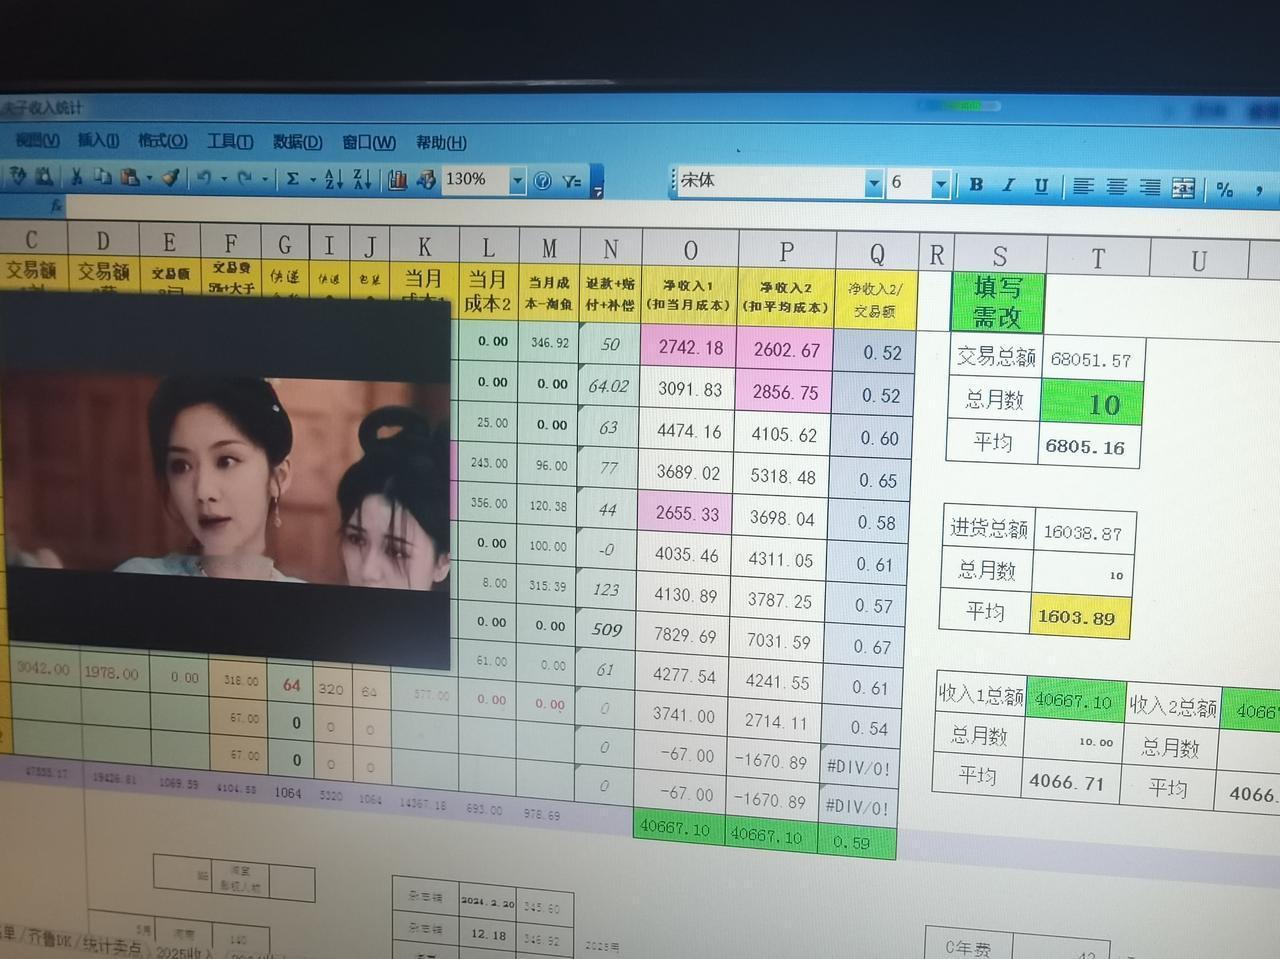Open the 130% zoom dropdown
This screenshot has height=959, width=1280.
[x=517, y=181]
